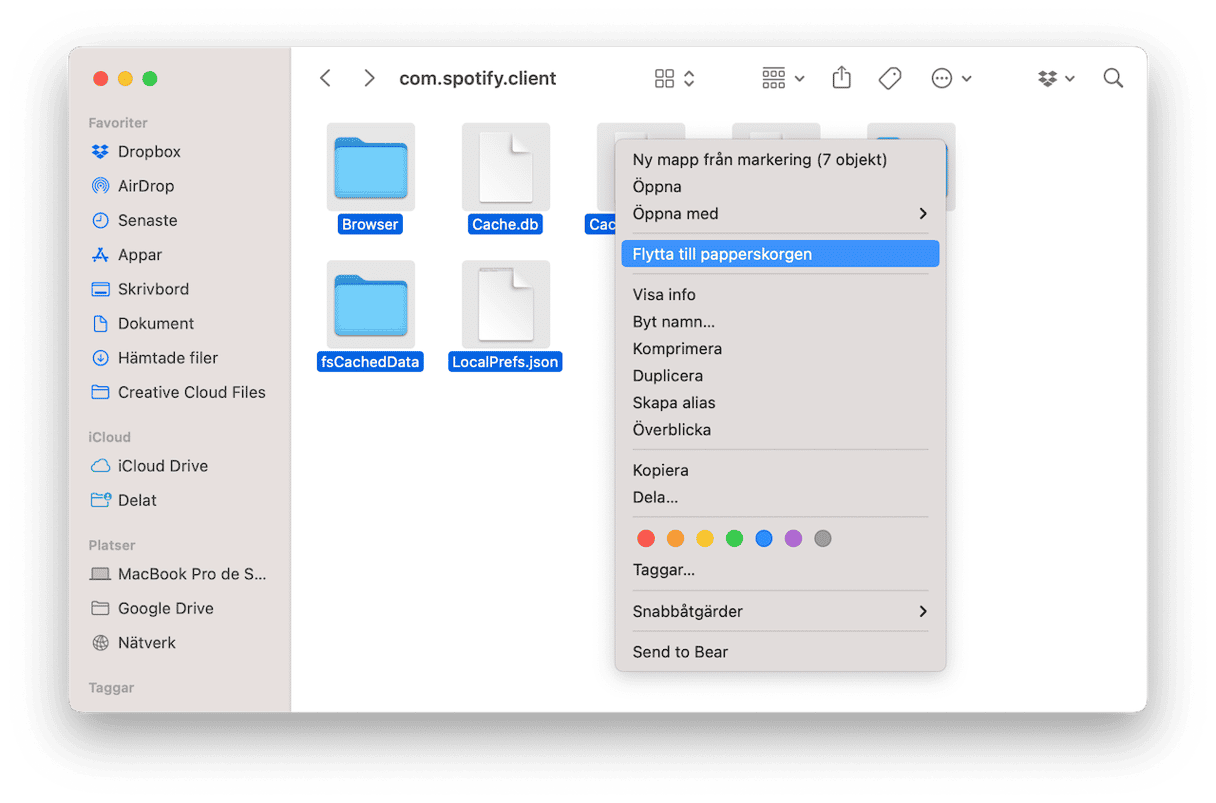The image size is (1216, 803).
Task: Switch view mode with grid selector
Action: coord(674,78)
